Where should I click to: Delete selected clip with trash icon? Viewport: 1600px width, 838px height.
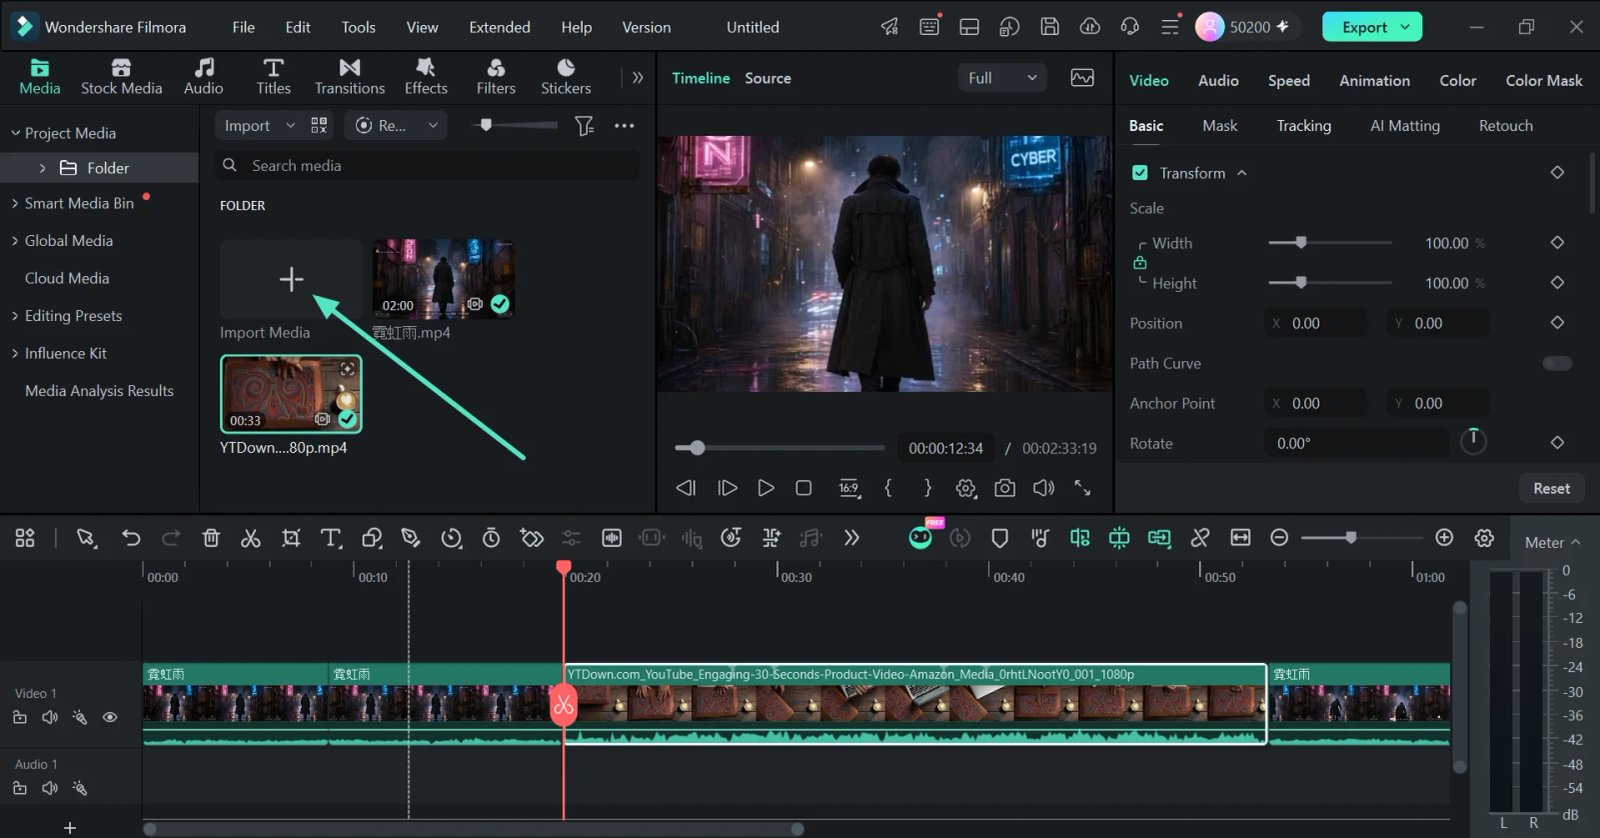[211, 538]
